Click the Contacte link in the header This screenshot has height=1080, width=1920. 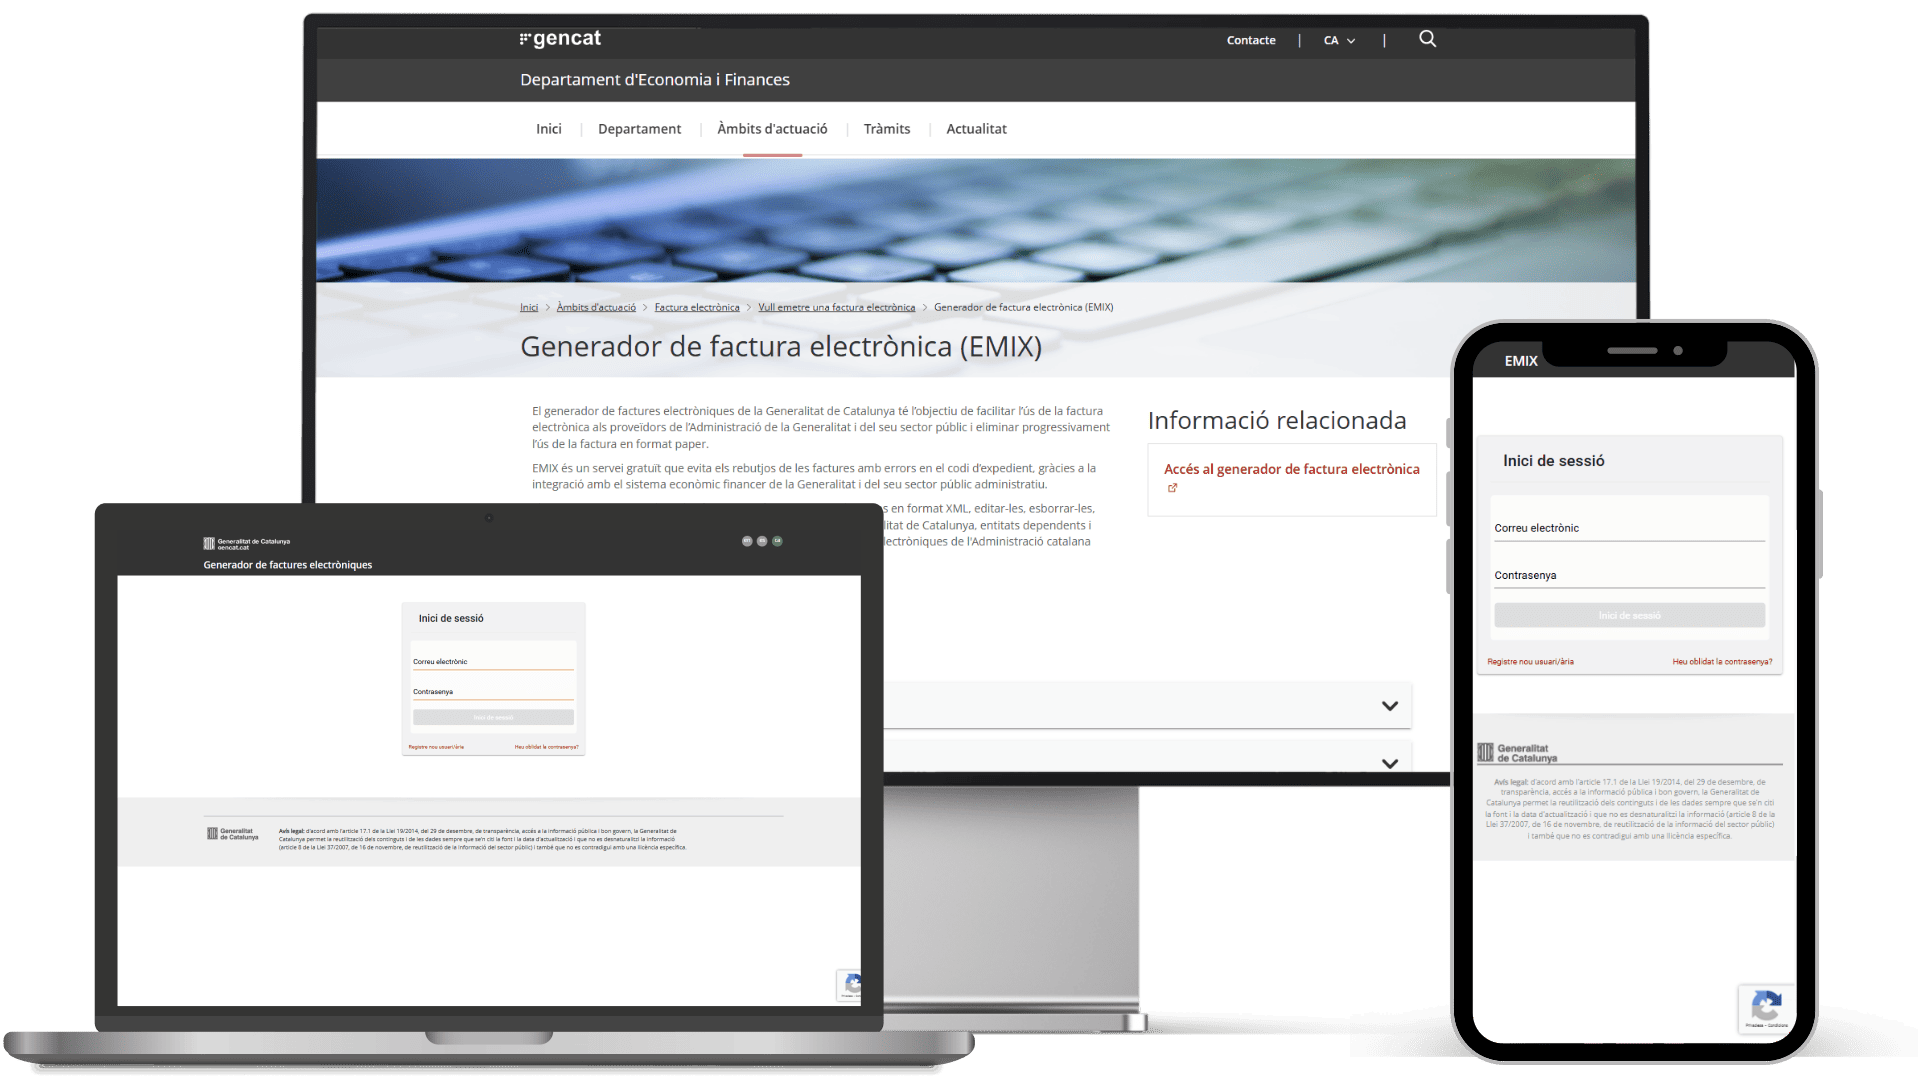(1250, 40)
